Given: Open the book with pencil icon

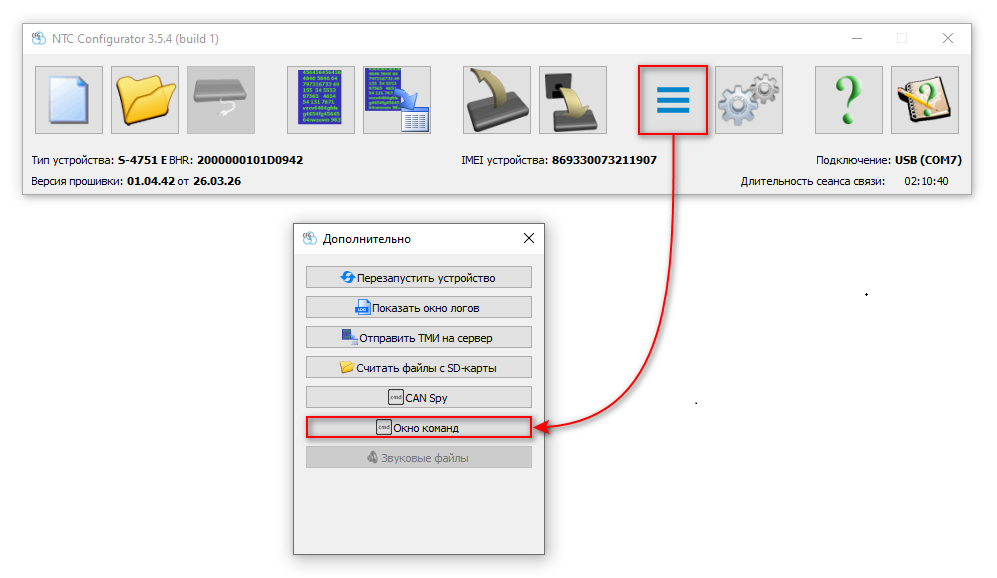Looking at the screenshot, I should pyautogui.click(x=925, y=100).
